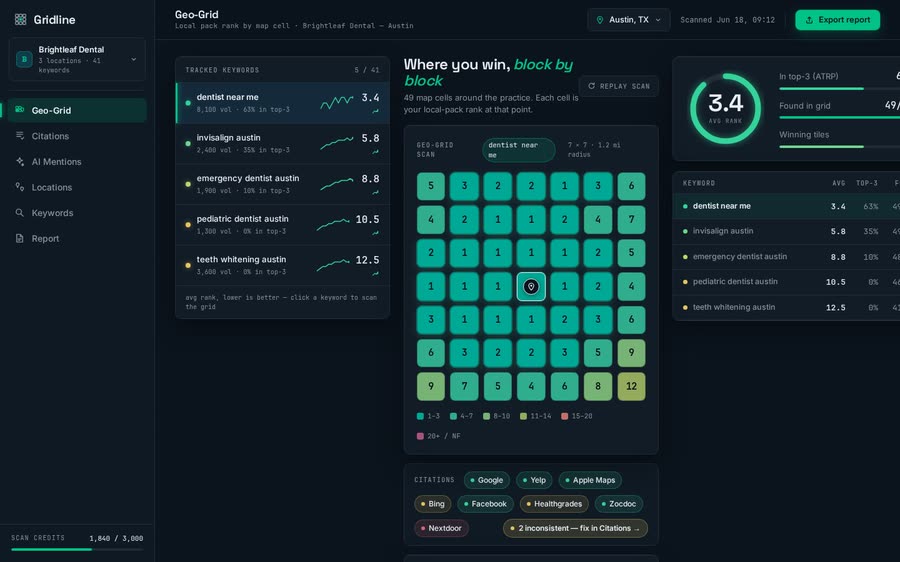Click the rank 12 grid cell

631,386
